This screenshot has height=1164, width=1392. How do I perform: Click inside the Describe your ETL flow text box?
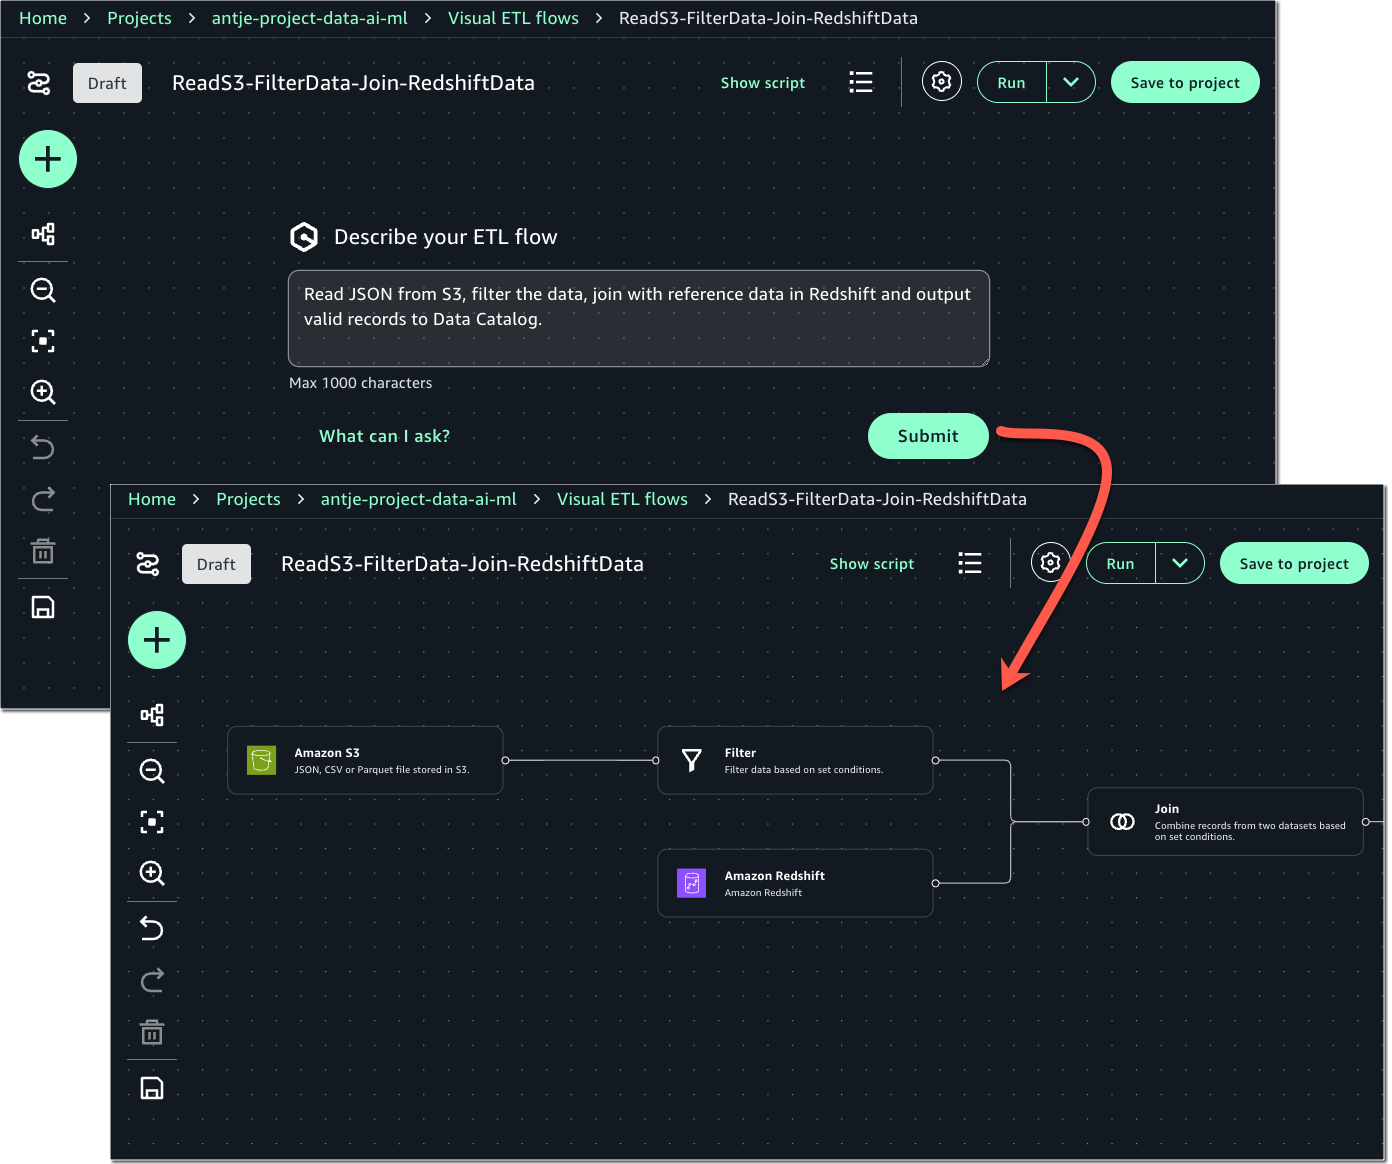point(639,318)
